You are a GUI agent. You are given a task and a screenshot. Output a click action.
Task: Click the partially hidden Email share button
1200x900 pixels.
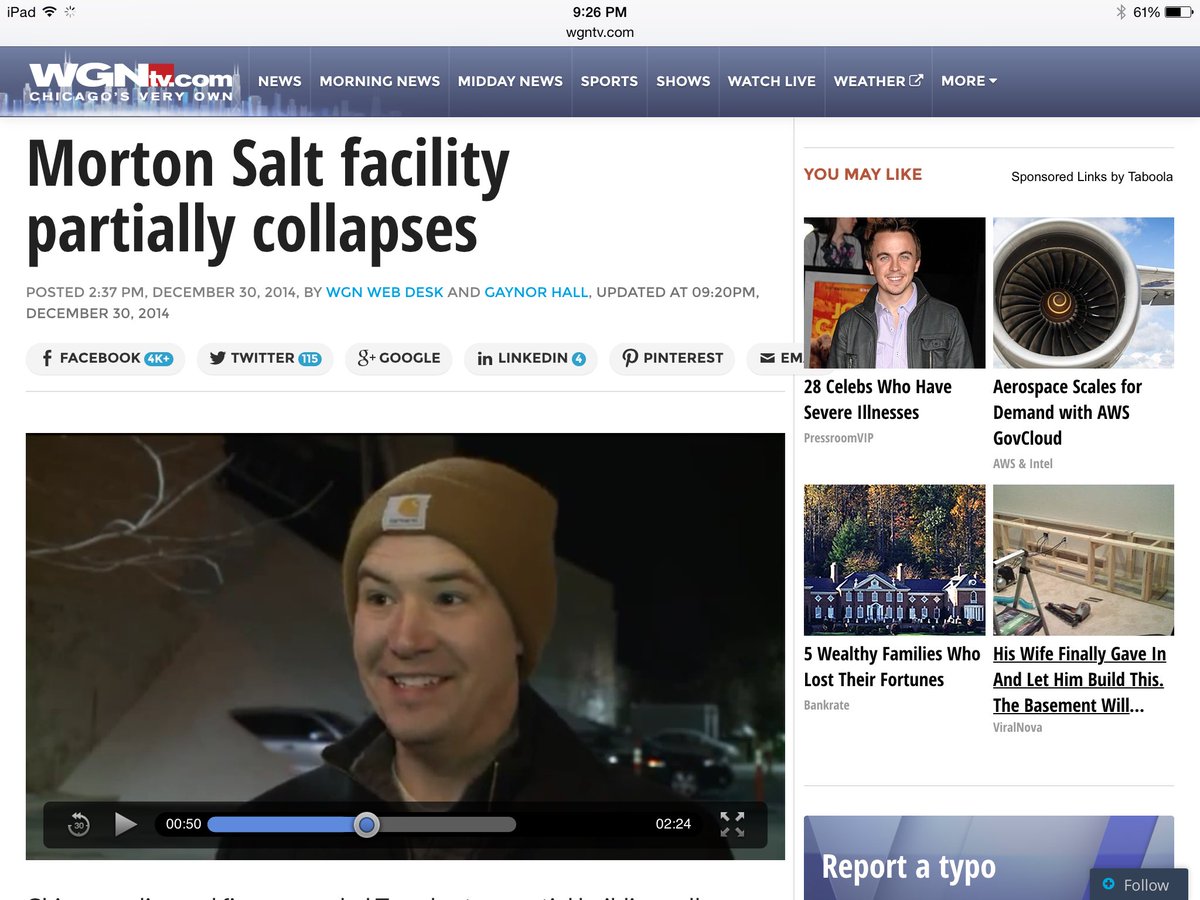[776, 358]
